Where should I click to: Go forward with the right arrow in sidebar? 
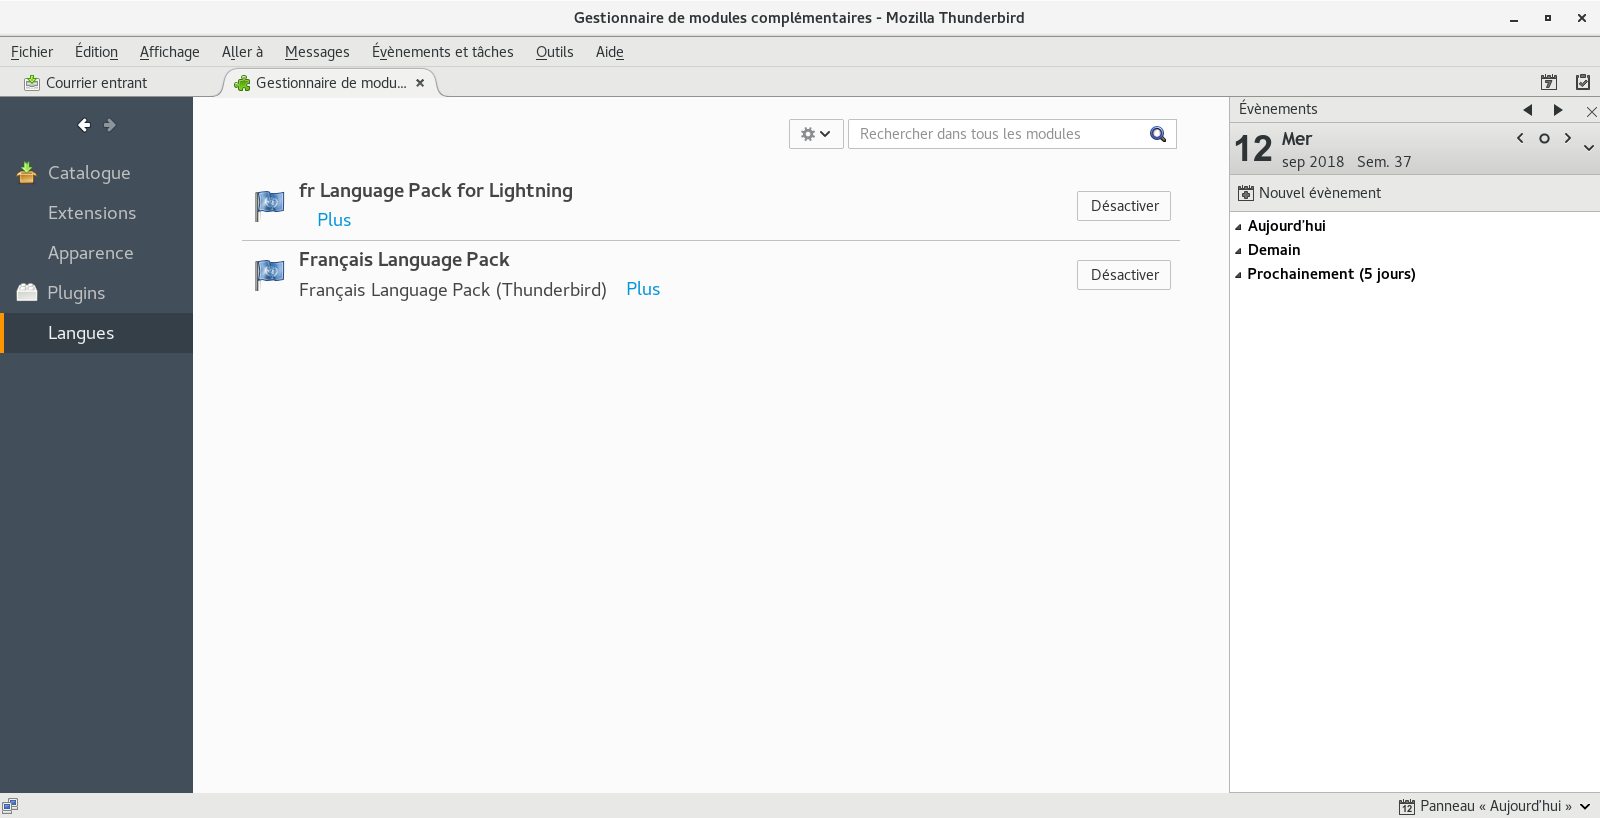tap(110, 125)
